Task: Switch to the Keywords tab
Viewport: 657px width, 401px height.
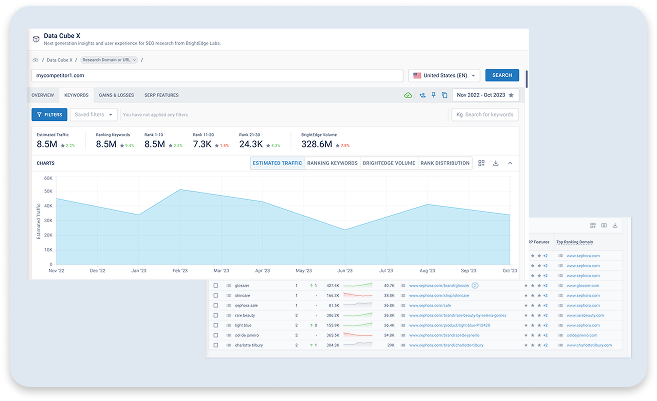Action: tap(76, 95)
